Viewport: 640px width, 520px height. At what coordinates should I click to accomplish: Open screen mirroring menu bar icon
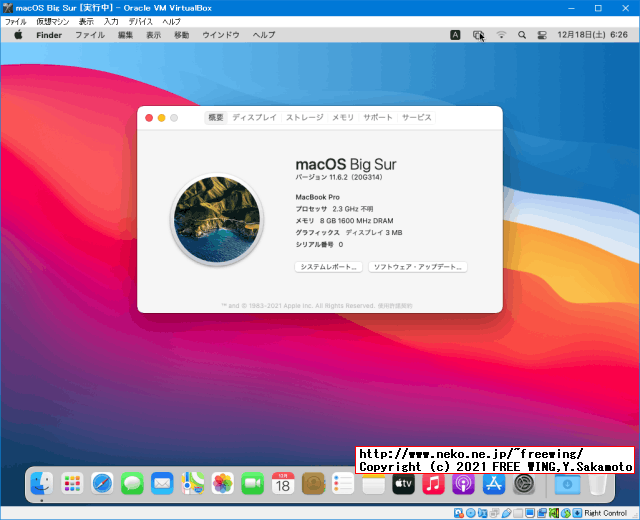(x=478, y=35)
